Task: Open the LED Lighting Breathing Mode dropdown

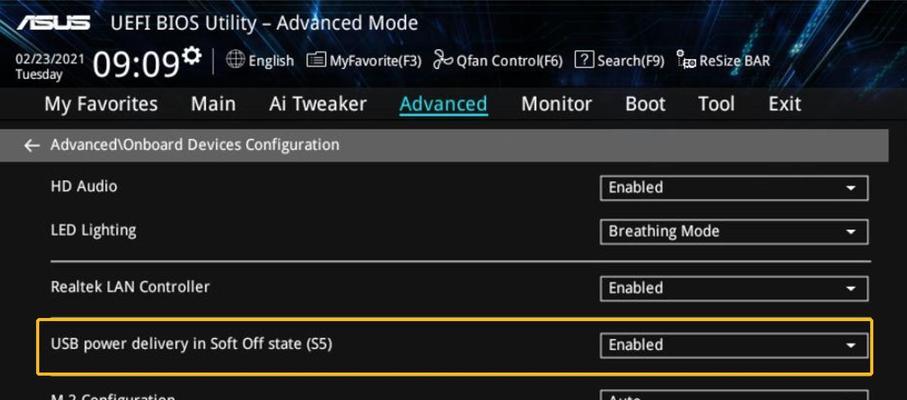Action: [x=734, y=231]
